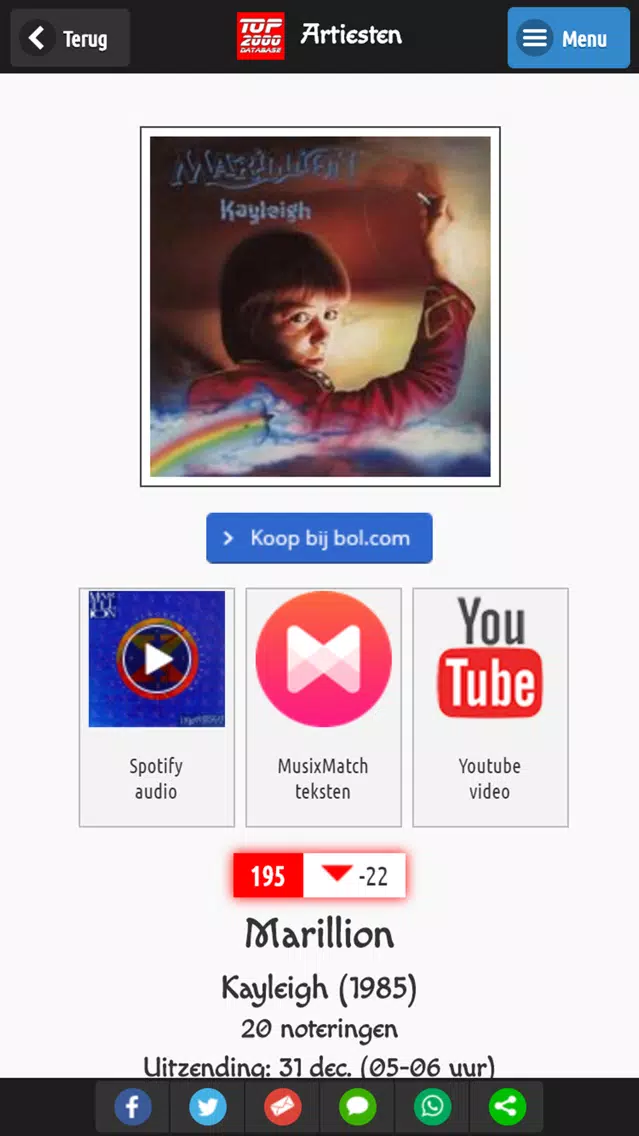View the Kayleigh album cover image
This screenshot has width=639, height=1136.
(320, 306)
